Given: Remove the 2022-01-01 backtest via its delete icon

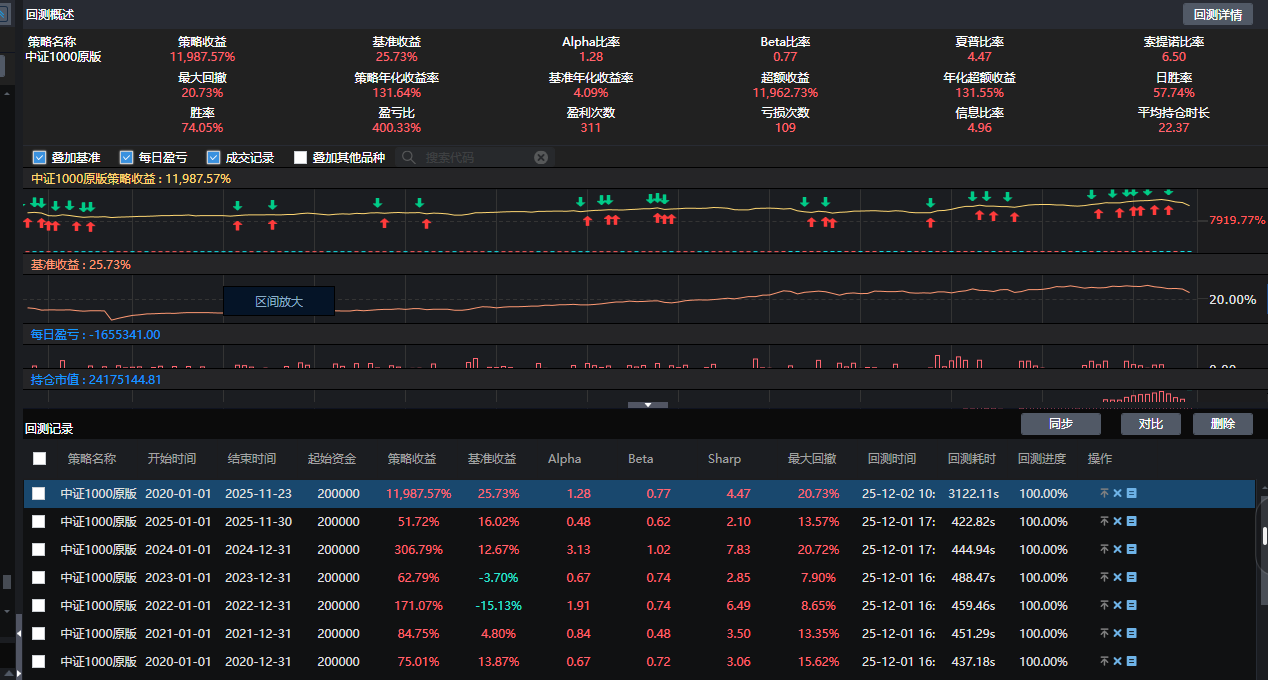Looking at the screenshot, I should click(1117, 605).
